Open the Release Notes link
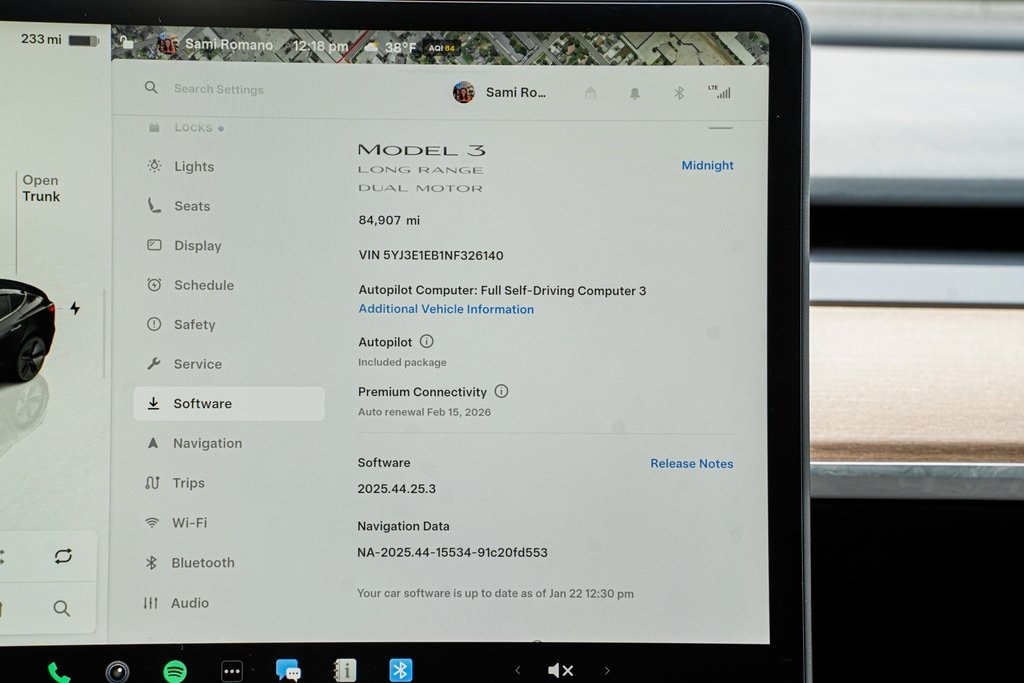The height and width of the screenshot is (683, 1024). click(691, 464)
